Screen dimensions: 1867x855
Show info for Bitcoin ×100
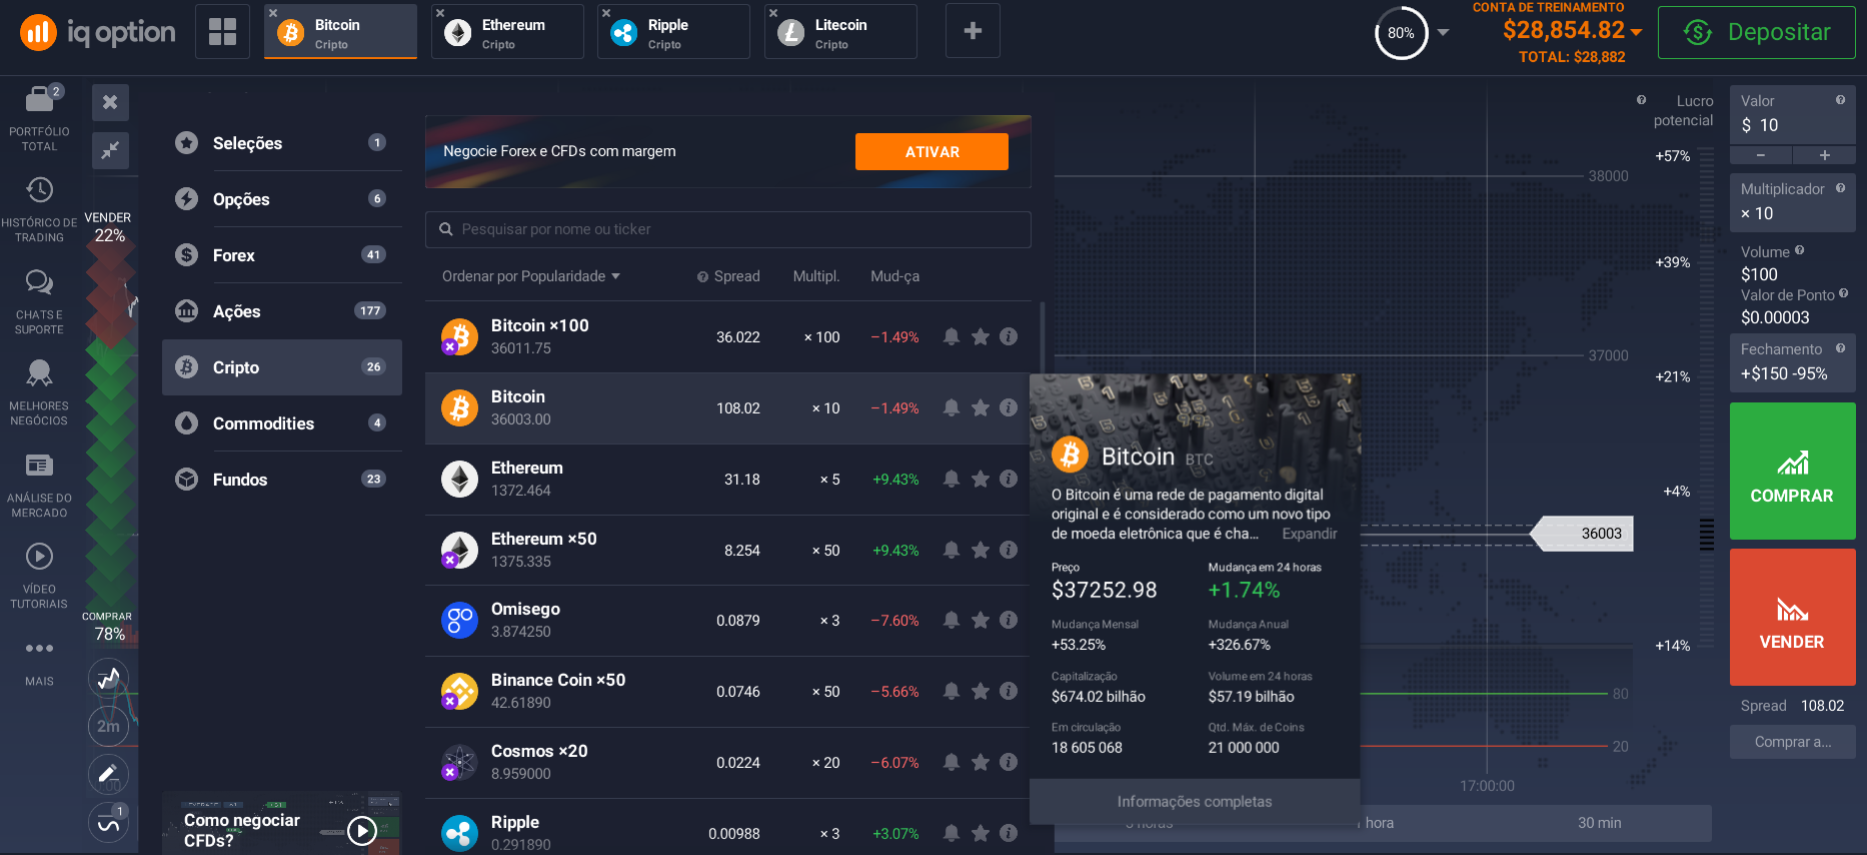click(1008, 337)
